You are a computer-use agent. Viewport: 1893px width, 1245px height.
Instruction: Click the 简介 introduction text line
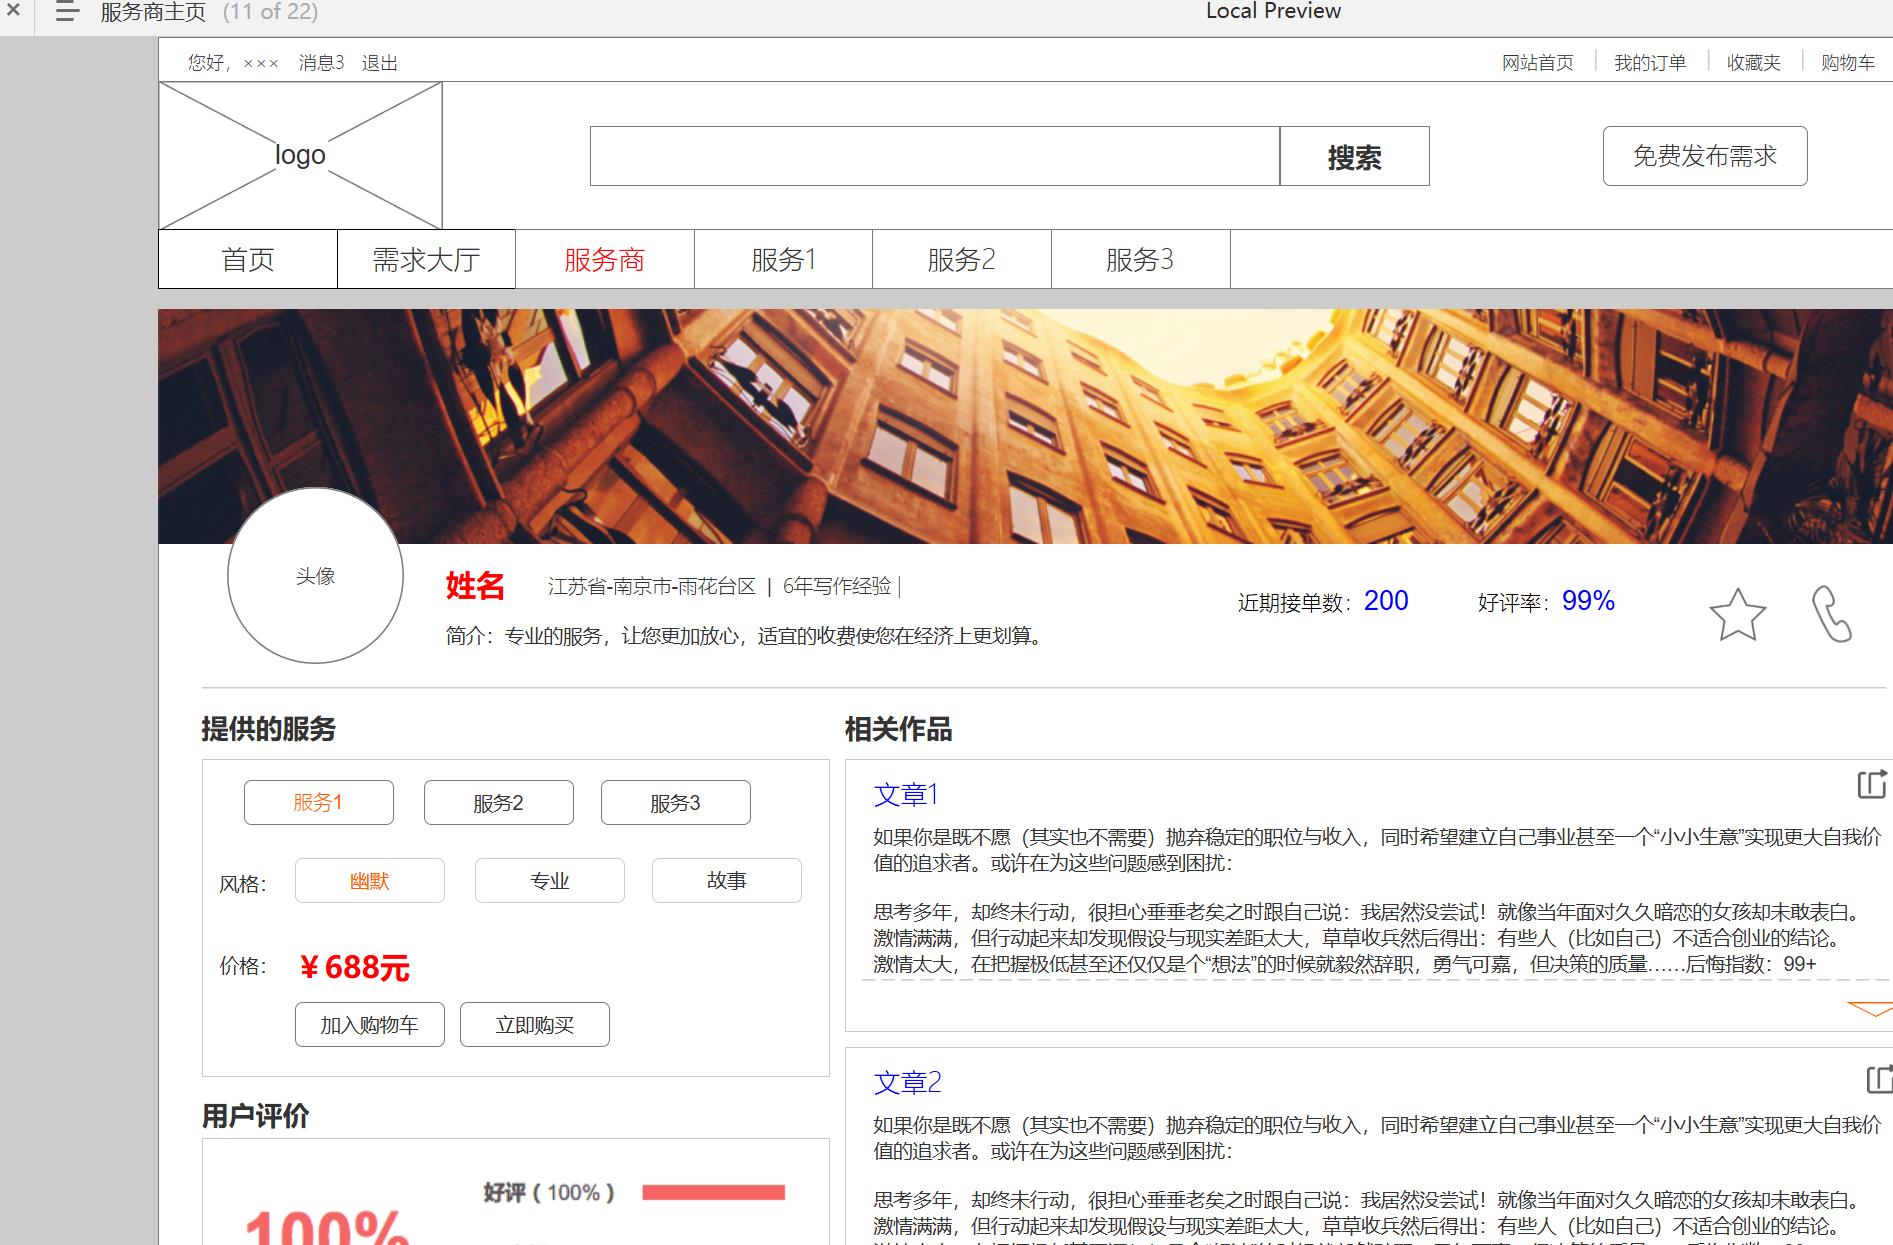747,636
